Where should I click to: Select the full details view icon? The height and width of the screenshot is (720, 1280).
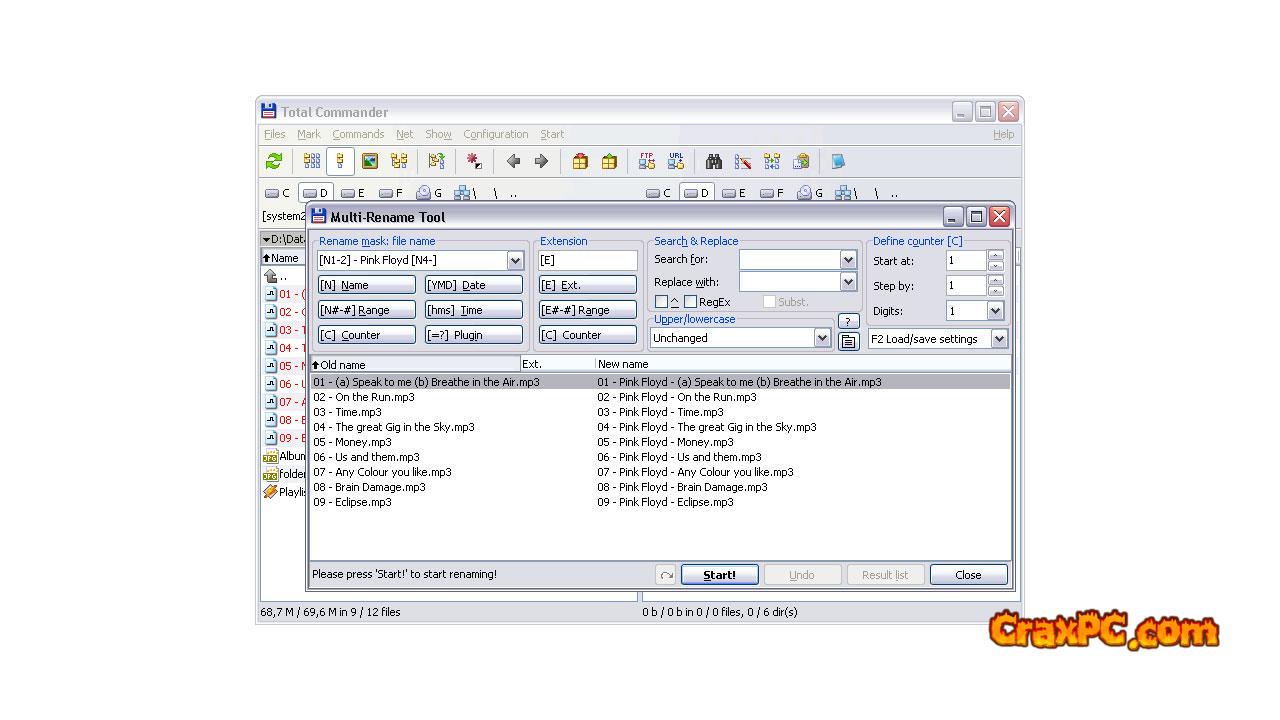click(x=340, y=161)
